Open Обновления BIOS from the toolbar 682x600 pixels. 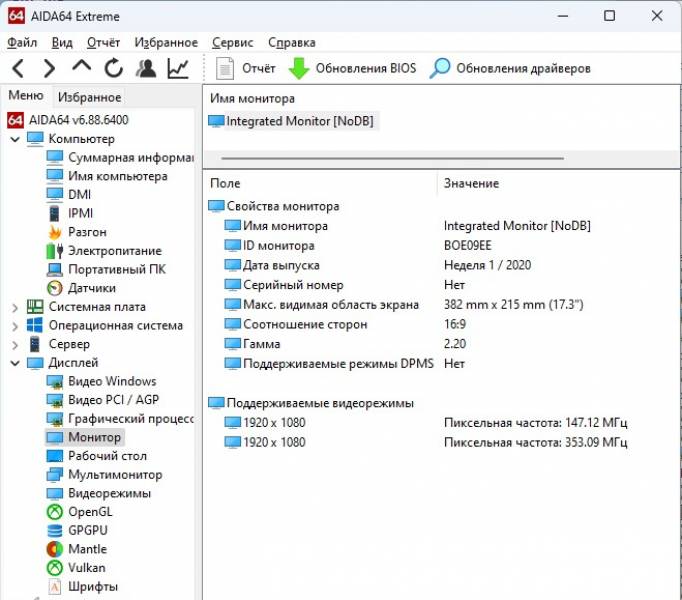pyautogui.click(x=352, y=68)
